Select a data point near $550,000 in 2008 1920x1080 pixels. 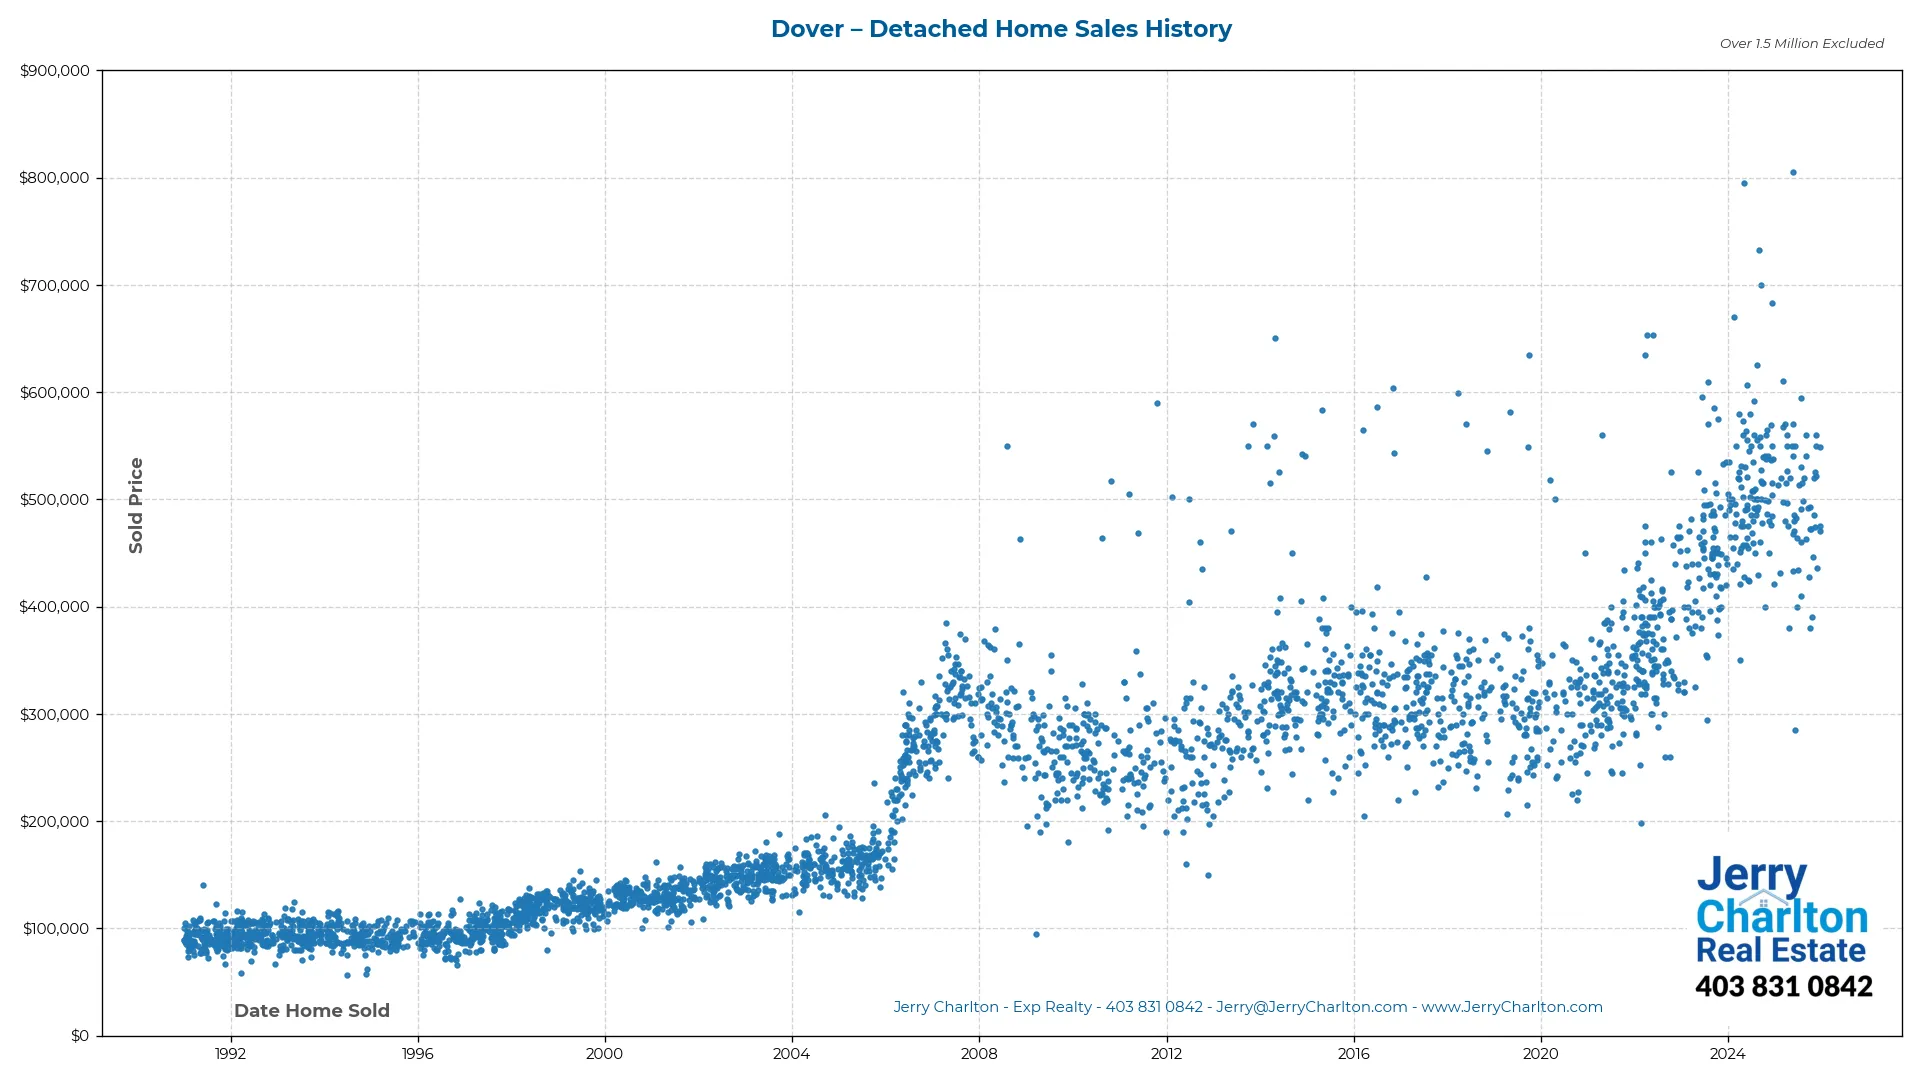pos(1008,447)
